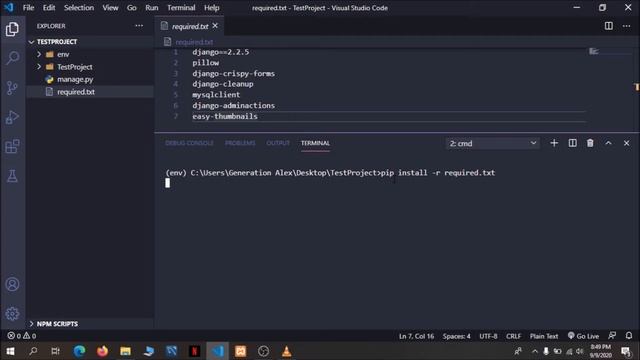640x360 pixels.
Task: Open the Search view in activity bar
Action: click(x=12, y=58)
